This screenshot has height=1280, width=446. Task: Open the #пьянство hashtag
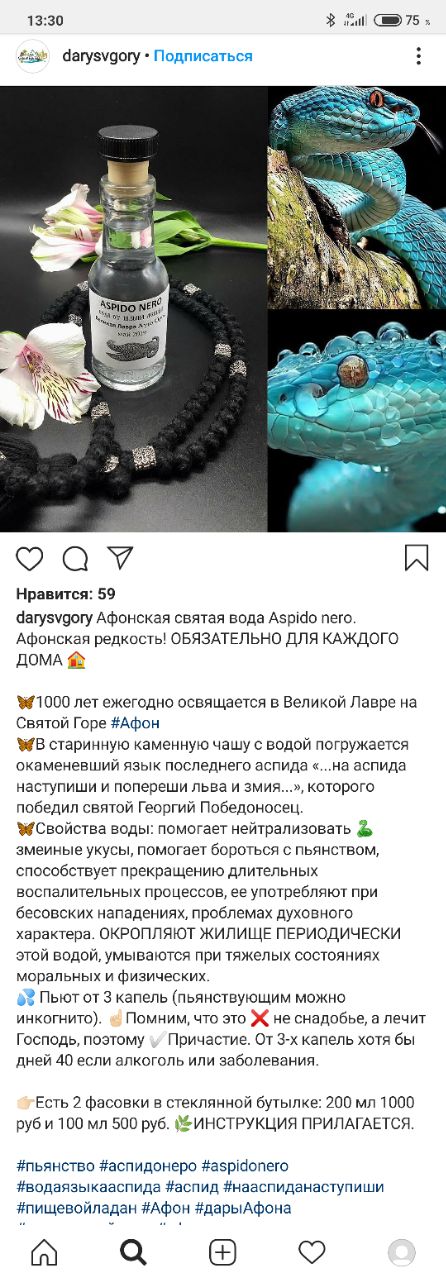[x=56, y=1166]
